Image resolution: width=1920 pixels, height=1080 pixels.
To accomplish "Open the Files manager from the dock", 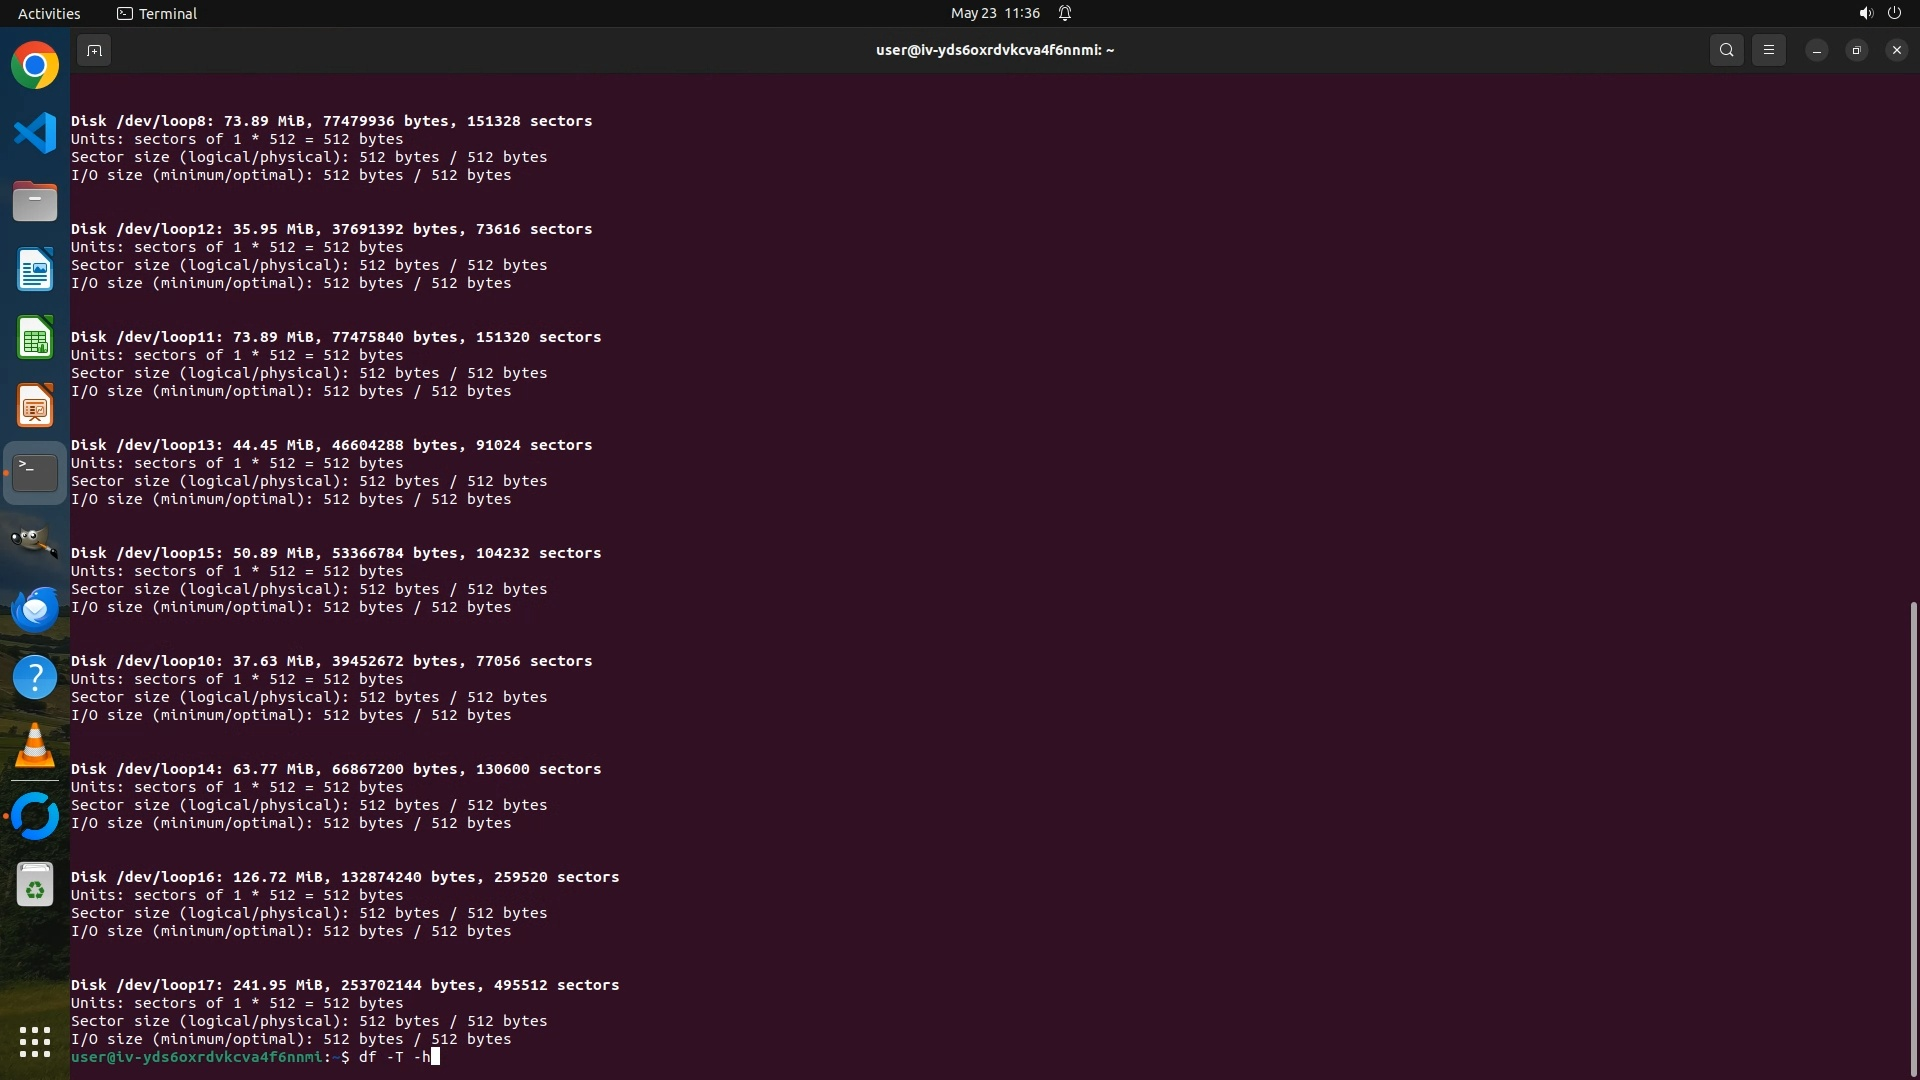I will 35,202.
